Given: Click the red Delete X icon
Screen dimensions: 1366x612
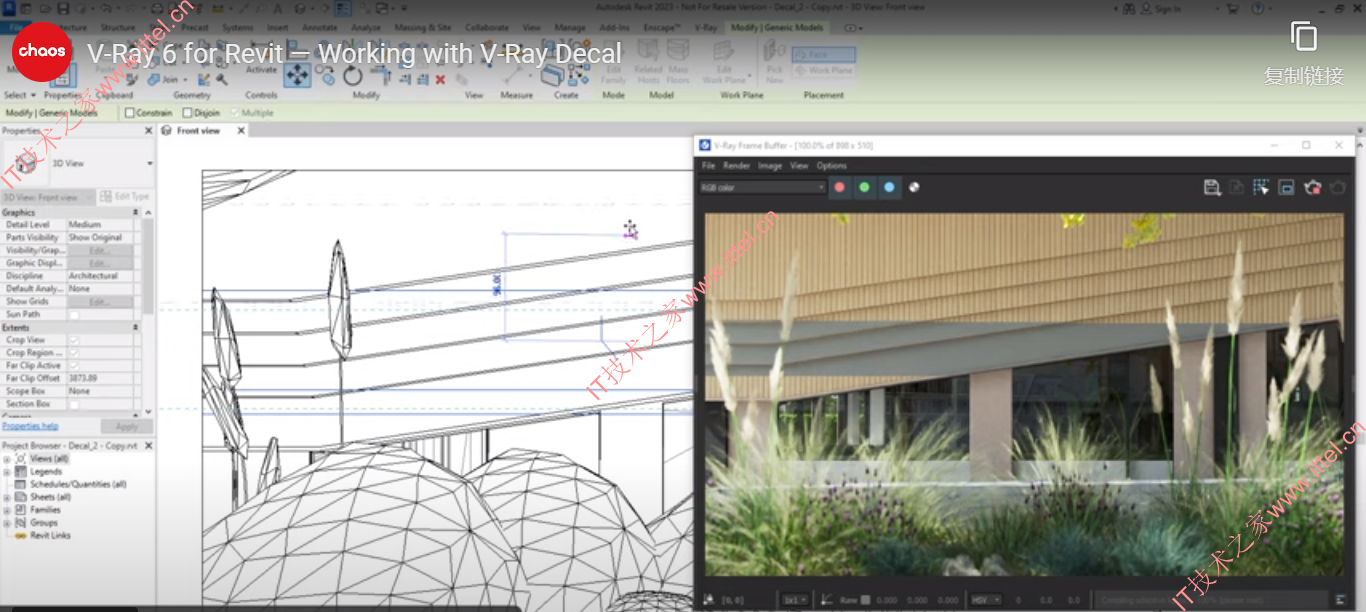Looking at the screenshot, I should pos(440,79).
